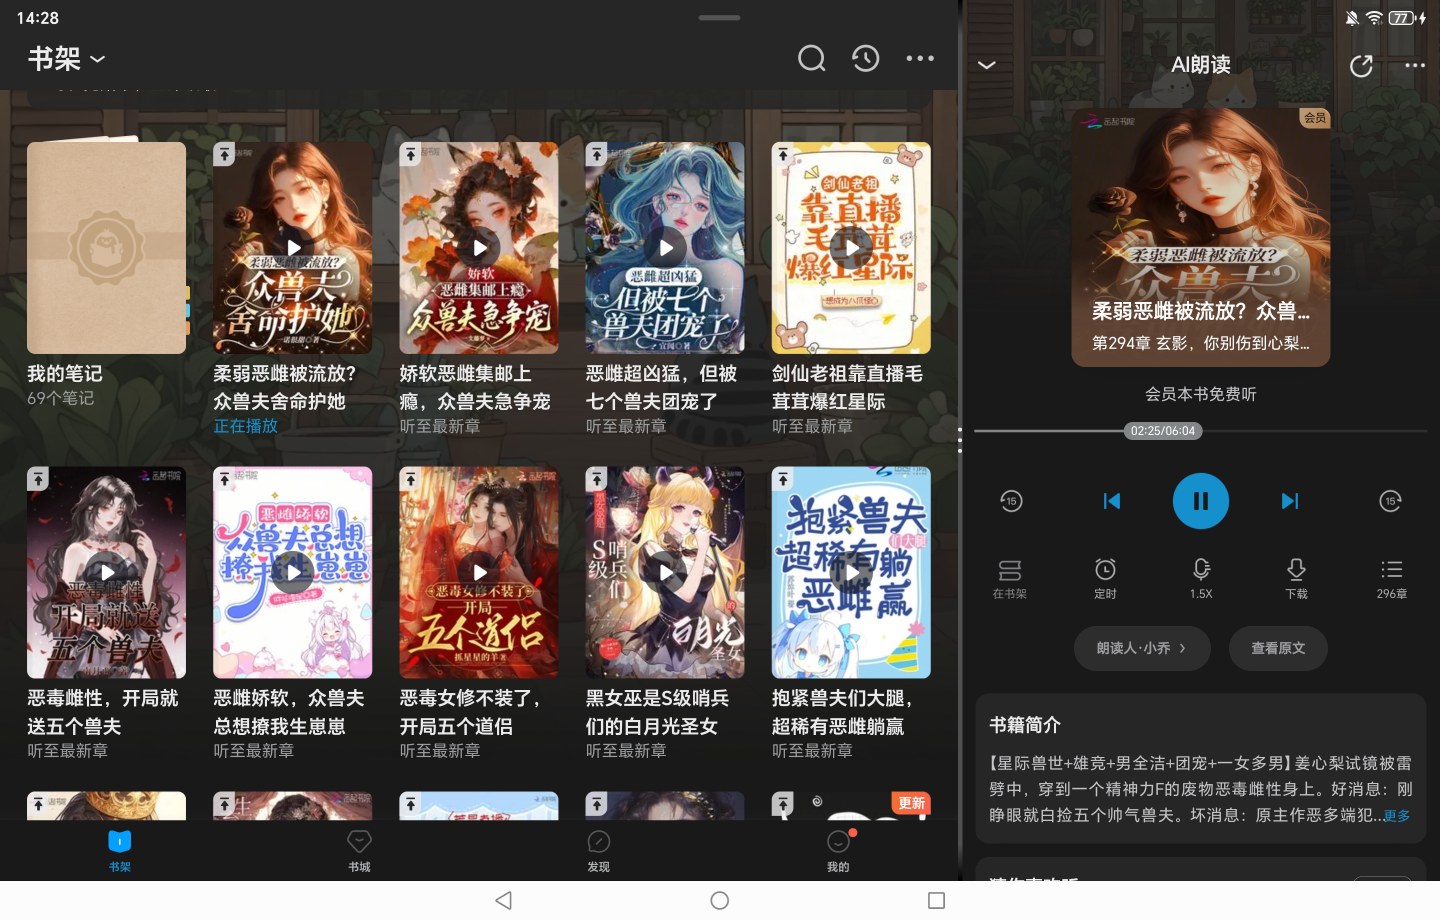Choose narrator 朗读人·小乔
This screenshot has width=1440, height=920.
click(x=1142, y=648)
